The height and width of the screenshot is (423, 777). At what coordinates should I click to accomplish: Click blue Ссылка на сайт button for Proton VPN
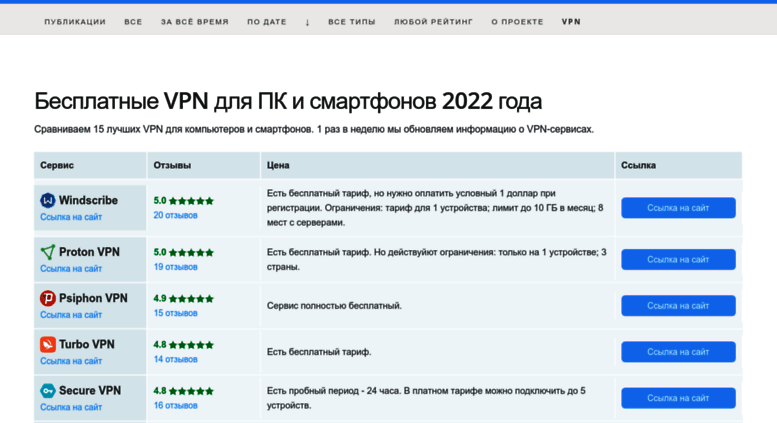[678, 259]
